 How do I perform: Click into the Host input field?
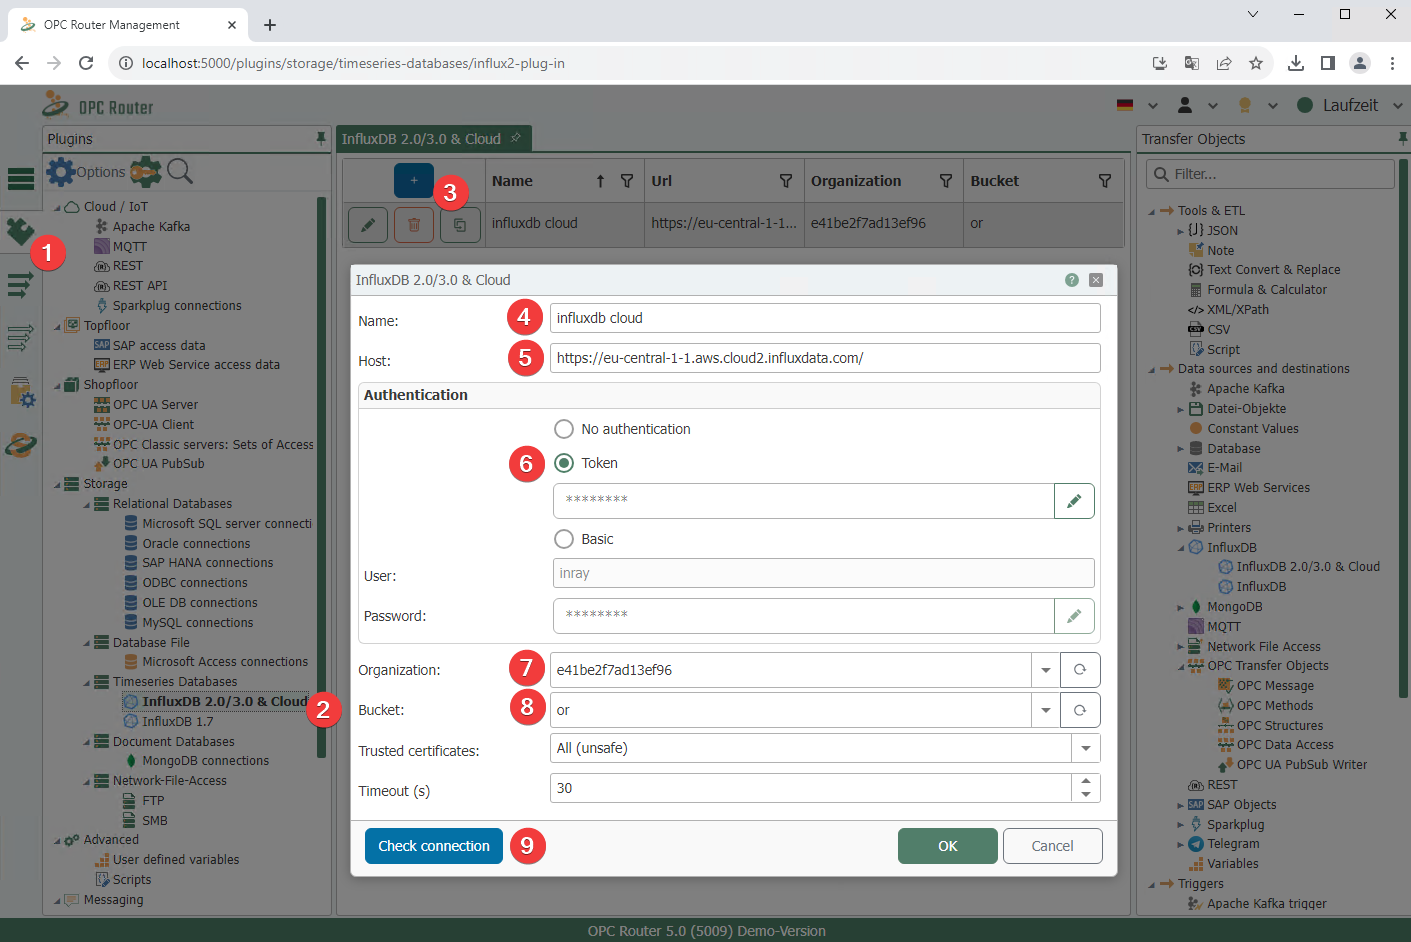click(x=824, y=358)
